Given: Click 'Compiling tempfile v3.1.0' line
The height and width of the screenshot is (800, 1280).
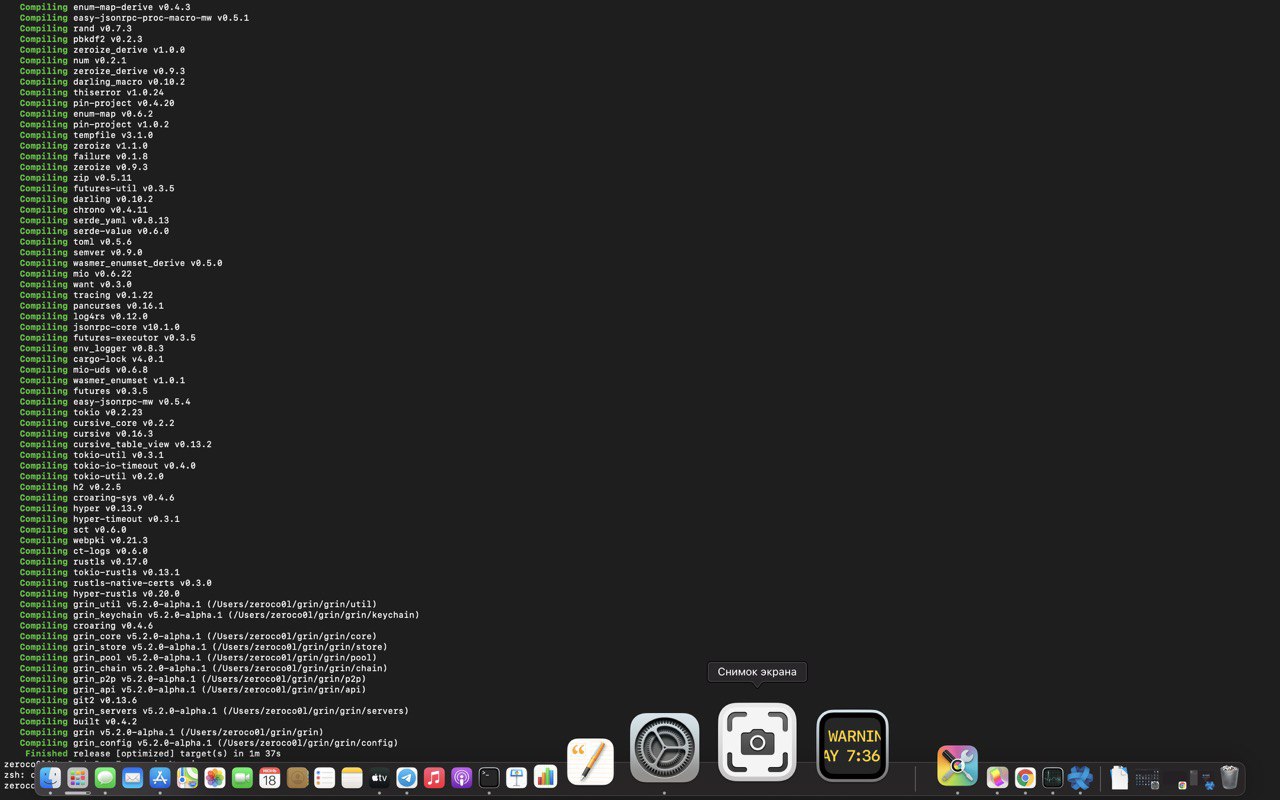Looking at the screenshot, I should [87, 135].
